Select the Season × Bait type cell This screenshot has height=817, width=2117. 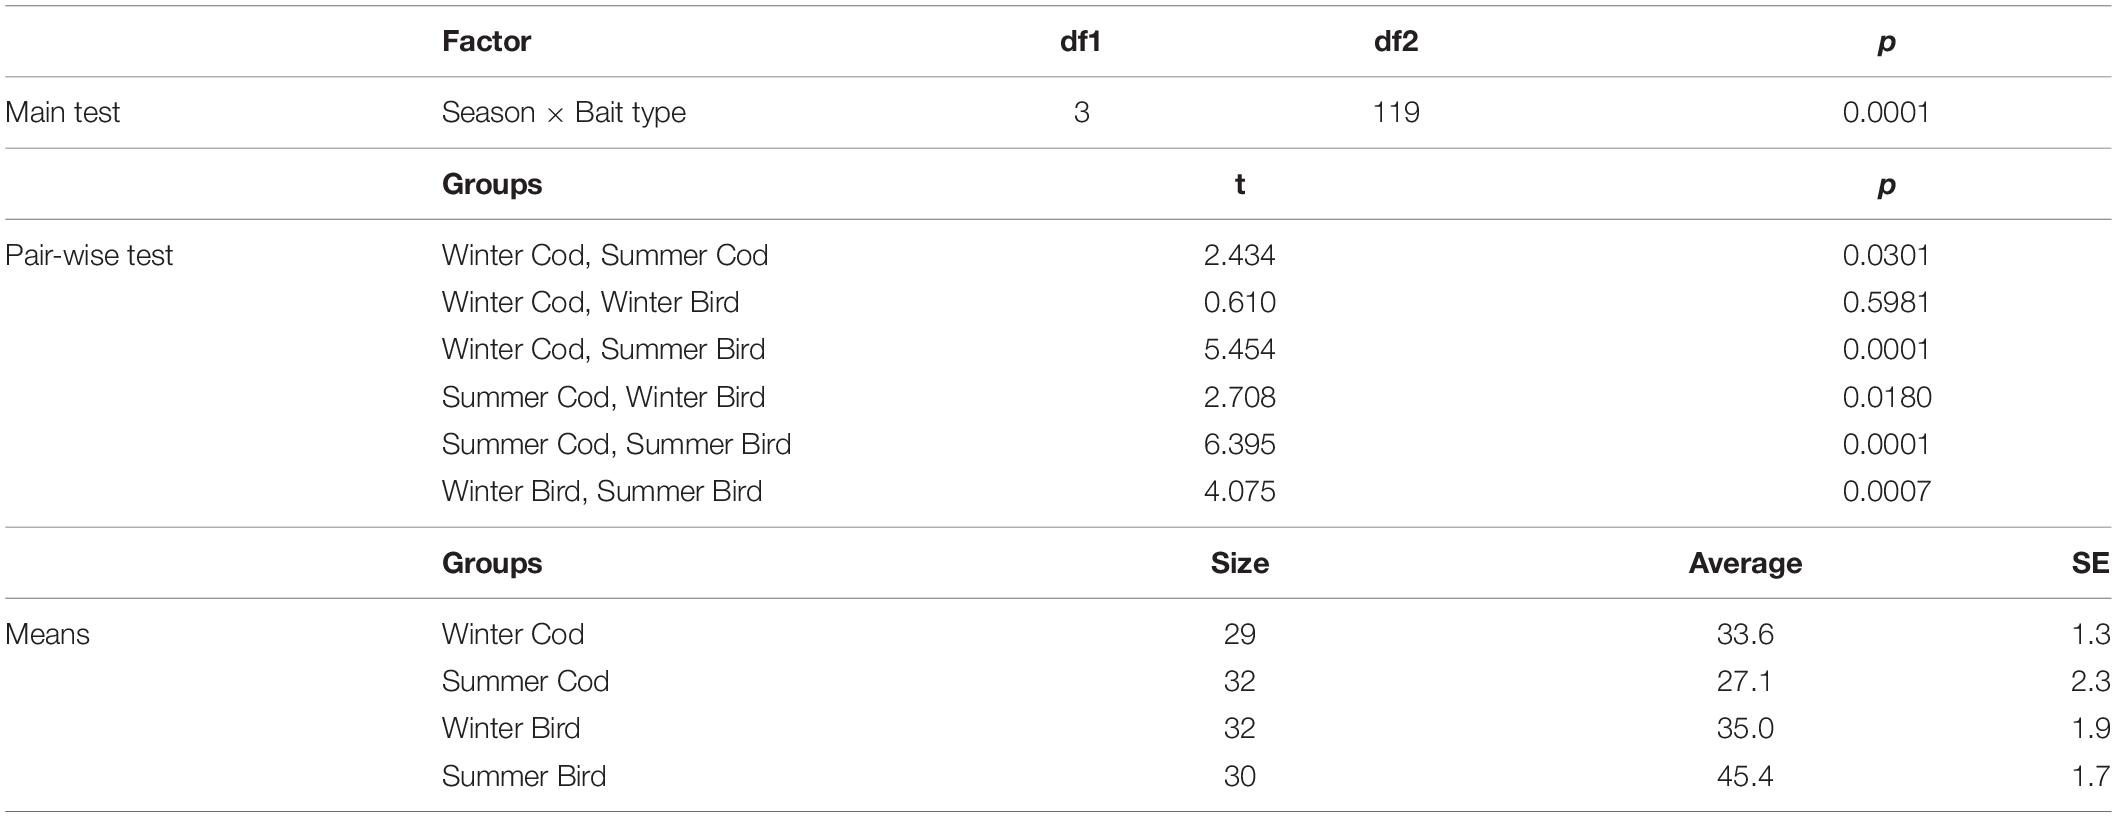pyautogui.click(x=564, y=112)
